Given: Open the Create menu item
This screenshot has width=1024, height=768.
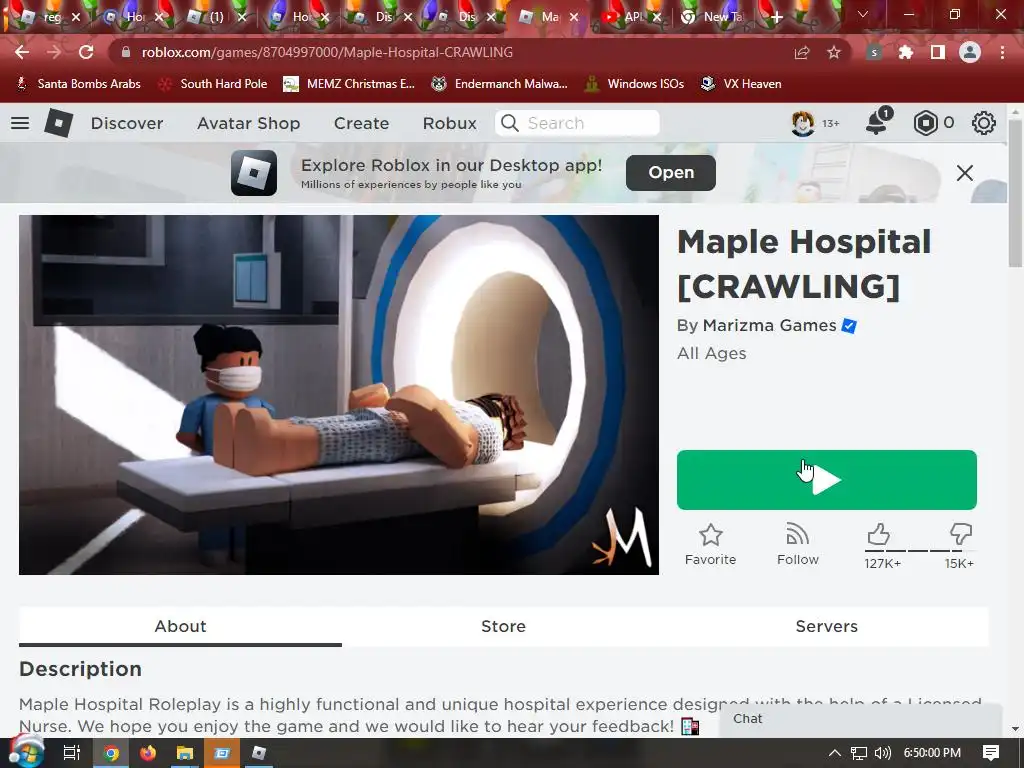Looking at the screenshot, I should point(361,123).
